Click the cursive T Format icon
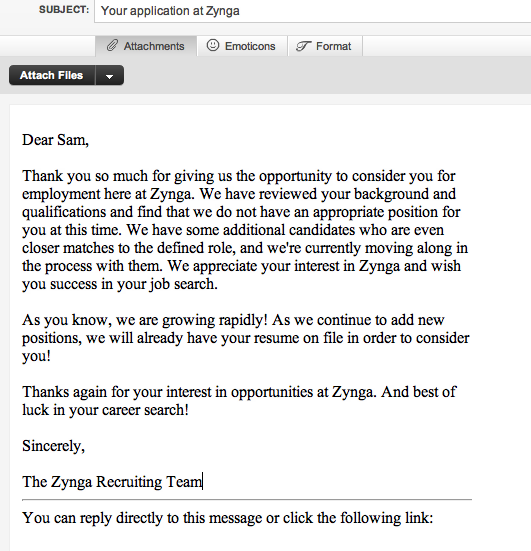 pos(303,46)
